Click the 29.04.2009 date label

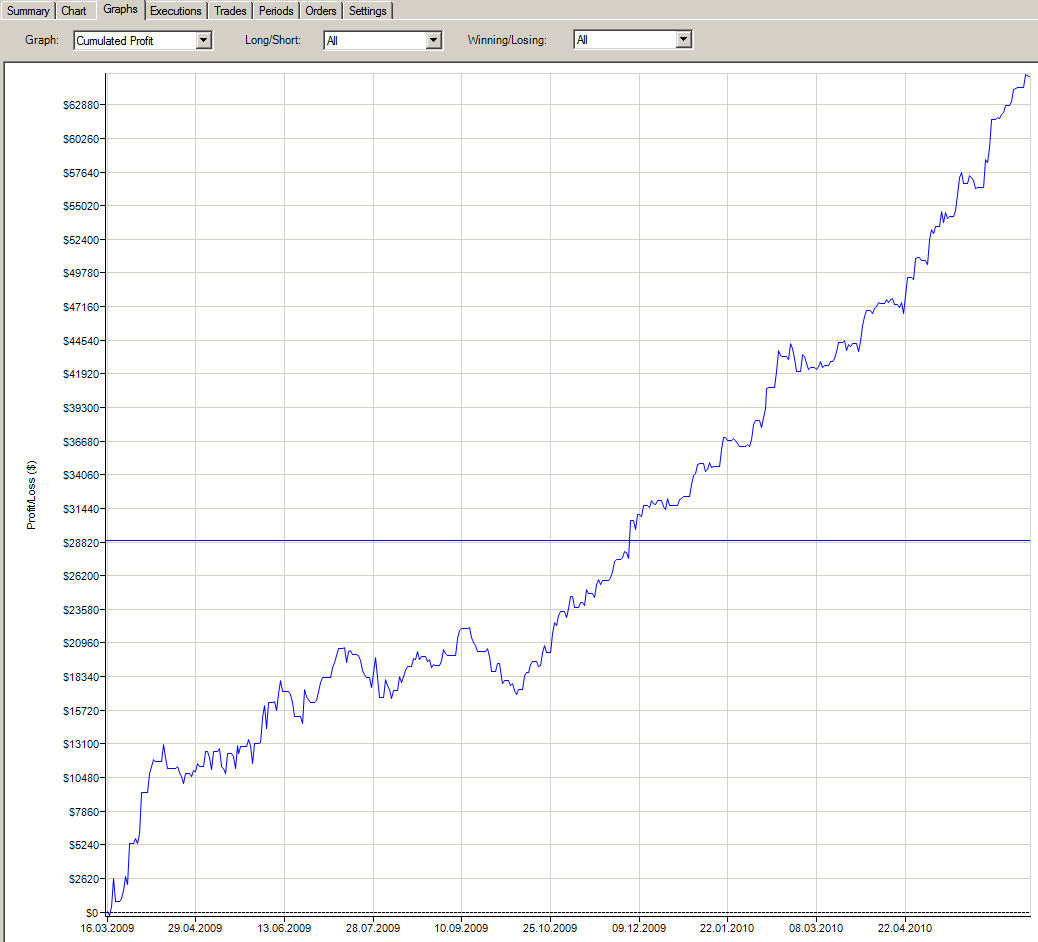pyautogui.click(x=195, y=928)
